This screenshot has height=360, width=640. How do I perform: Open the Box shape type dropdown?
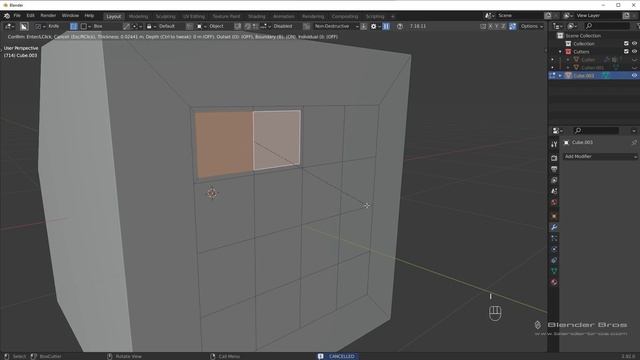[92, 26]
